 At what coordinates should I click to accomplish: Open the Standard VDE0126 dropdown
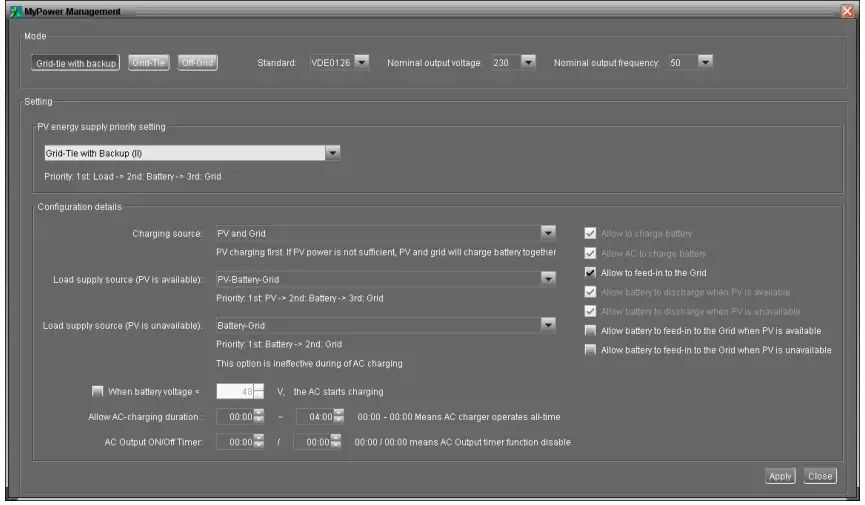[x=361, y=62]
